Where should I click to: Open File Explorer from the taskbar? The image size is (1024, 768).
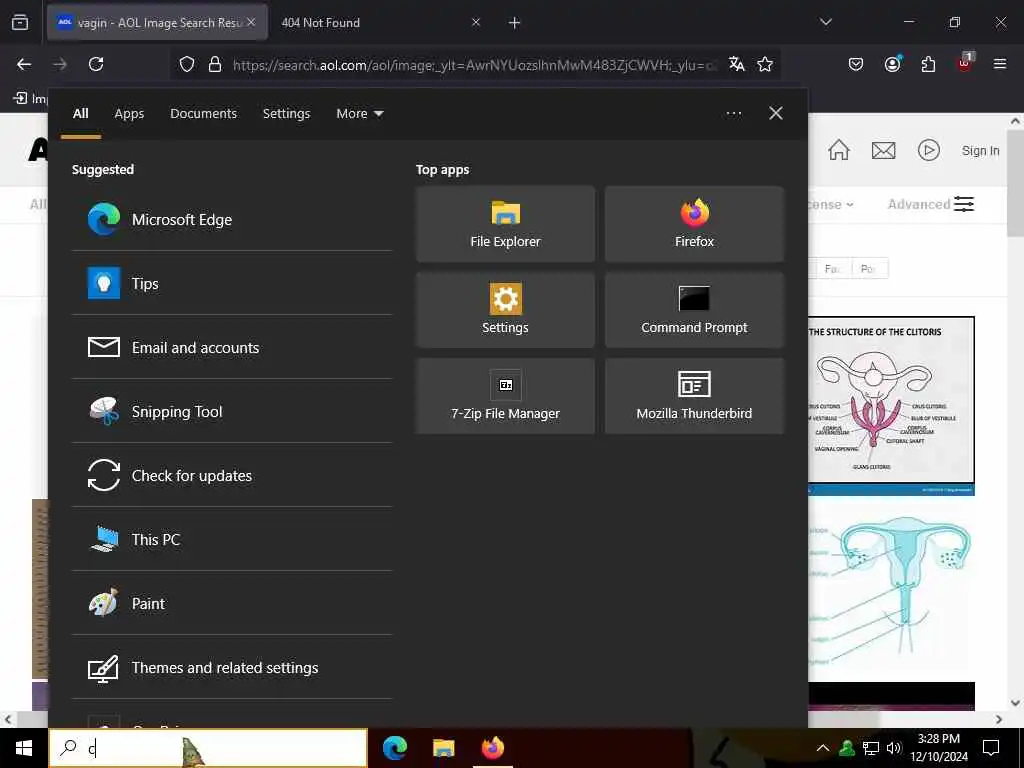tap(443, 748)
